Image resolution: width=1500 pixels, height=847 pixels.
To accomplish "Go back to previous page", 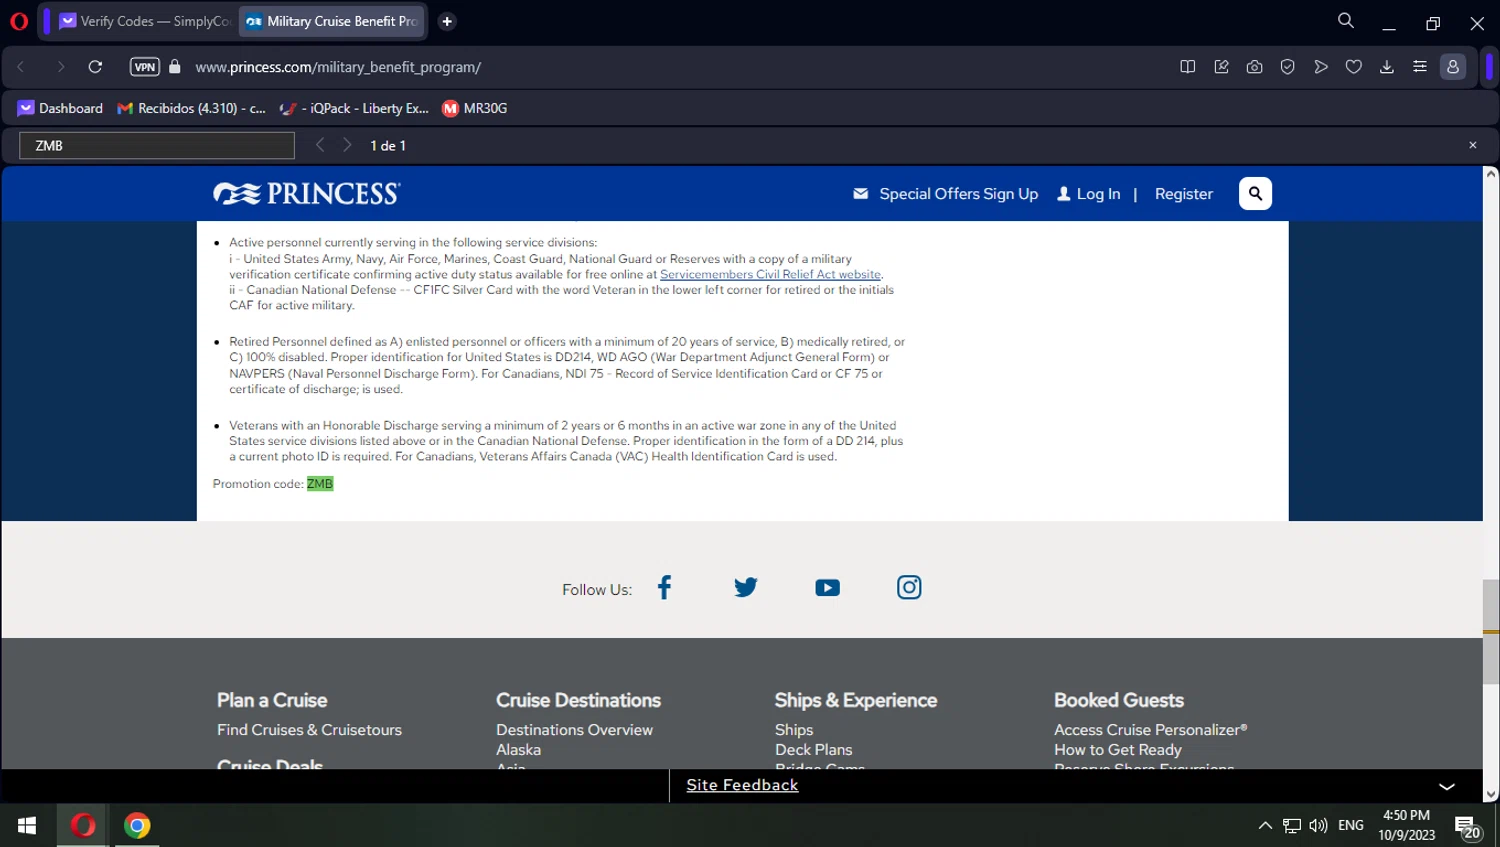I will 21,67.
